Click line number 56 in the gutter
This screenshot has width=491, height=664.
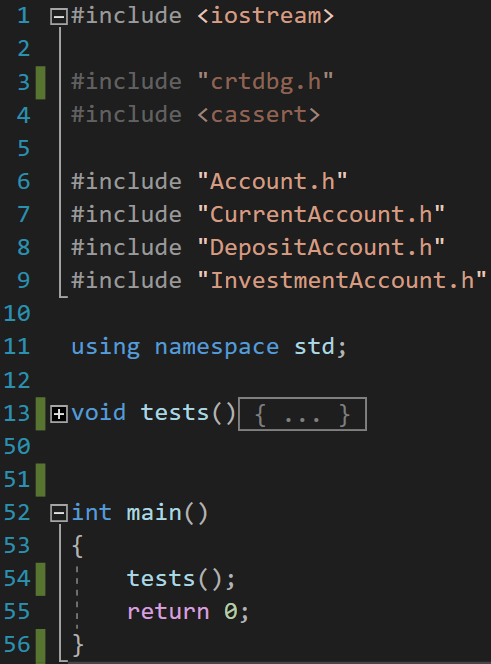17,645
